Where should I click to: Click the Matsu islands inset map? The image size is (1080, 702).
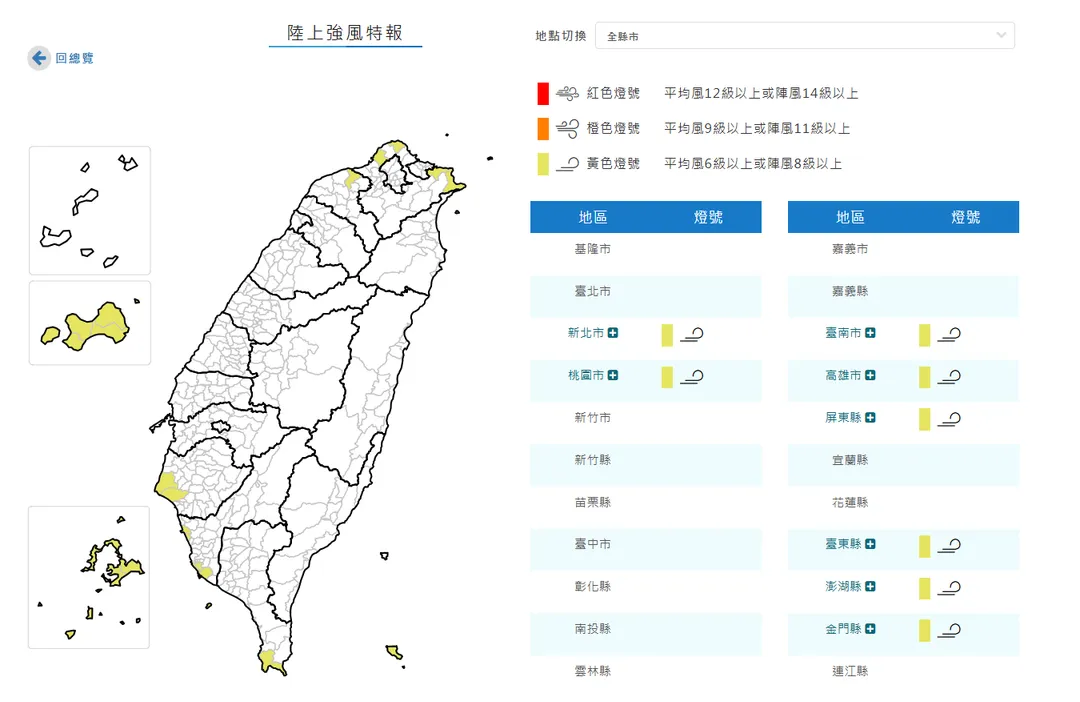point(90,210)
